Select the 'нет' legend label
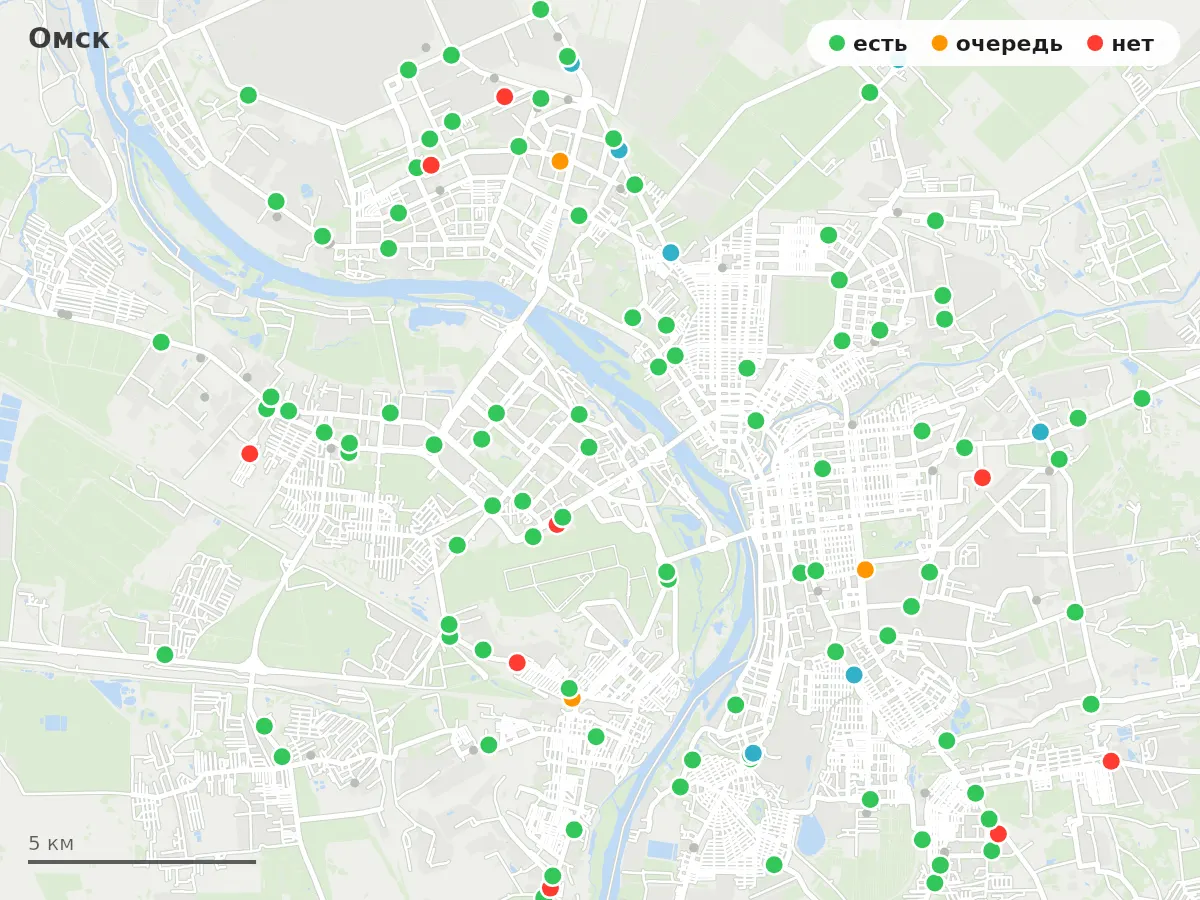This screenshot has height=900, width=1200. [1132, 44]
